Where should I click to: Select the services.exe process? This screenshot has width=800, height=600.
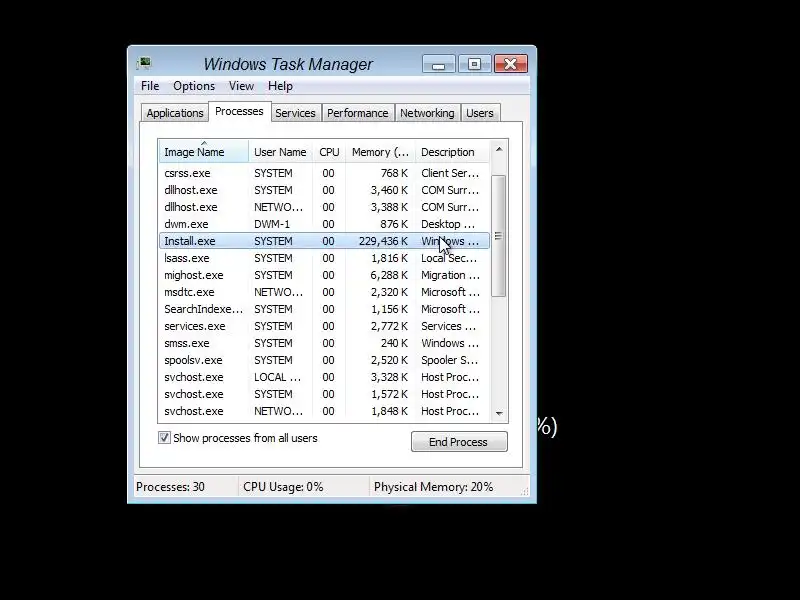pyautogui.click(x=324, y=326)
